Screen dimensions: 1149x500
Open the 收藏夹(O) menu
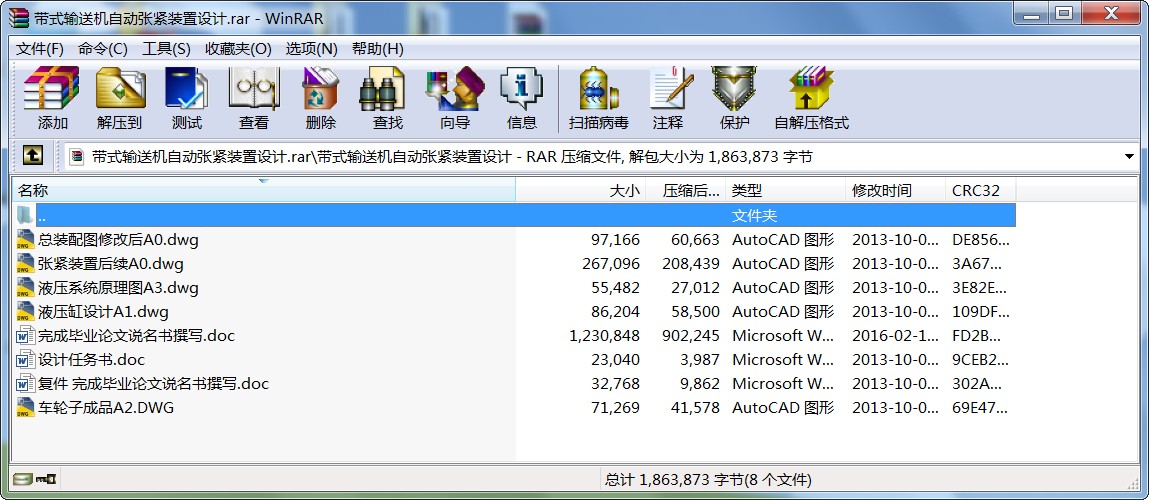[238, 49]
